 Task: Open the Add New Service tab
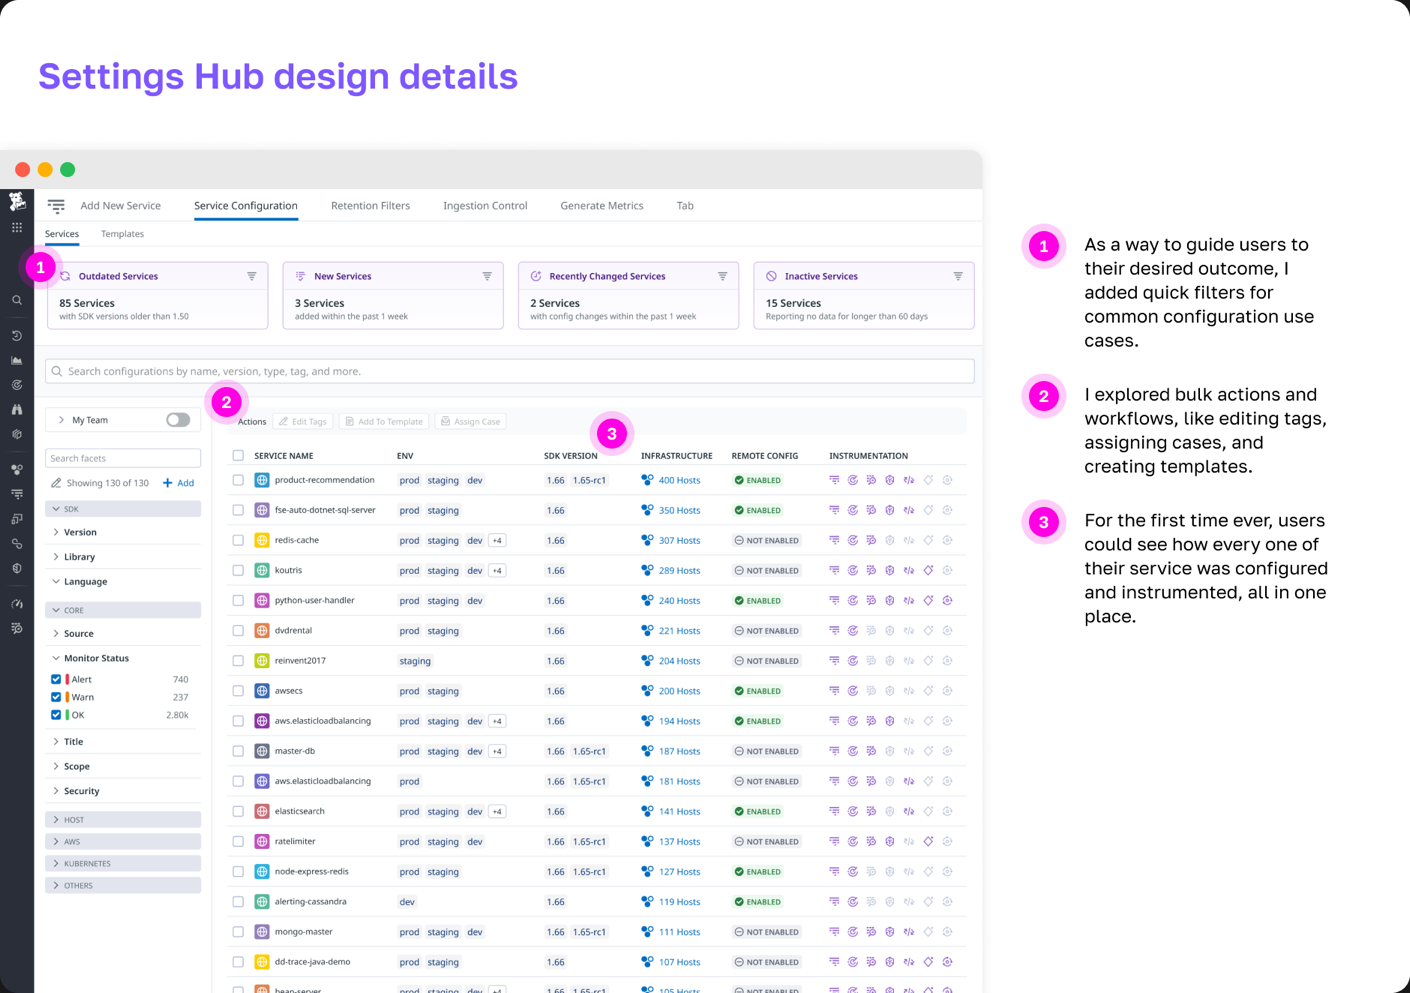click(x=121, y=206)
